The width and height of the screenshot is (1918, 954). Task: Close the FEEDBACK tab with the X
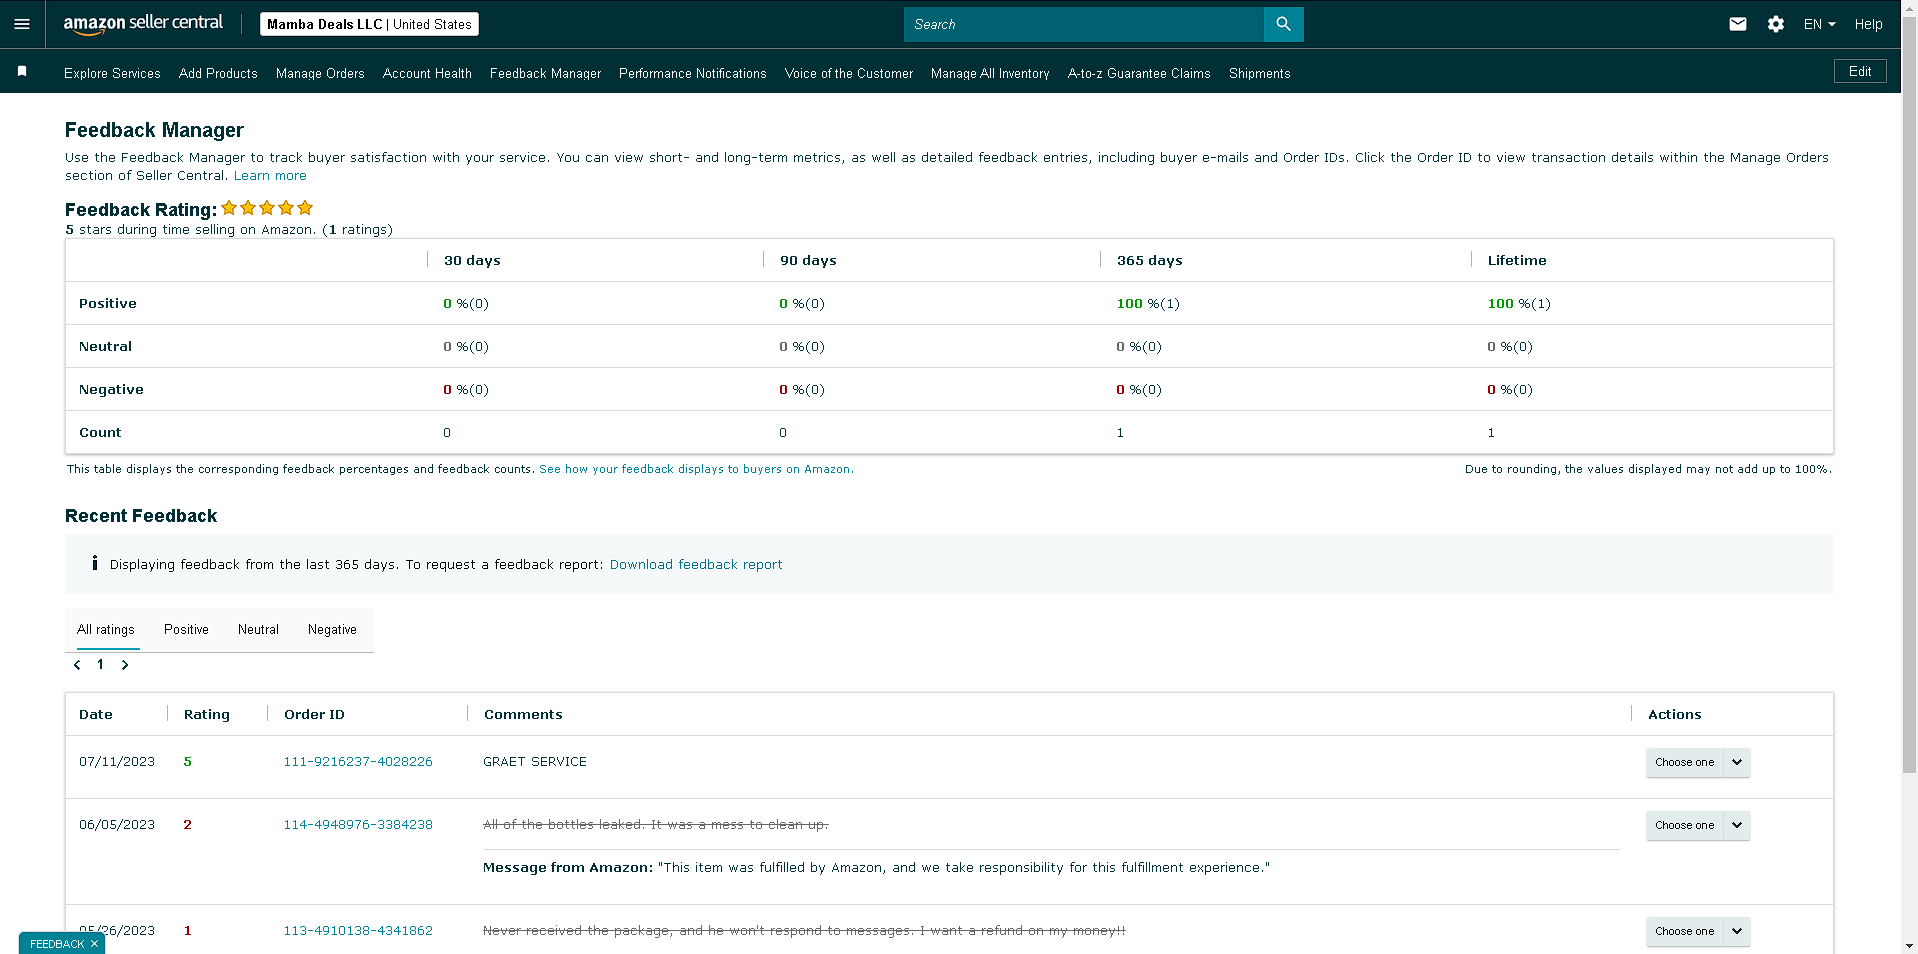(x=95, y=944)
